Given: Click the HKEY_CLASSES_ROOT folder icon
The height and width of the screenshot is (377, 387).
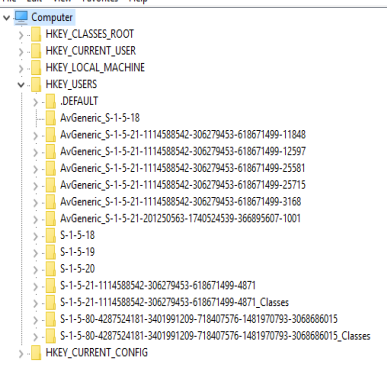Looking at the screenshot, I should pyautogui.click(x=36, y=34).
